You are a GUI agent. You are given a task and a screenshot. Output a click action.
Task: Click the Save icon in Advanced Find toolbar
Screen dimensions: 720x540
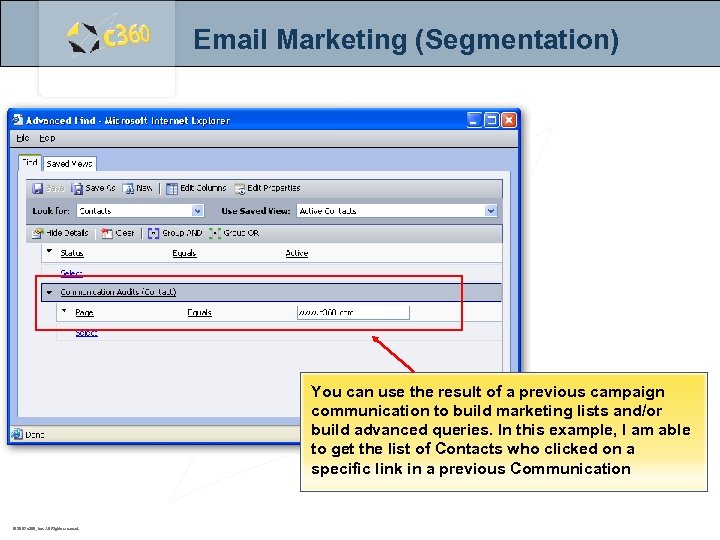[38, 189]
